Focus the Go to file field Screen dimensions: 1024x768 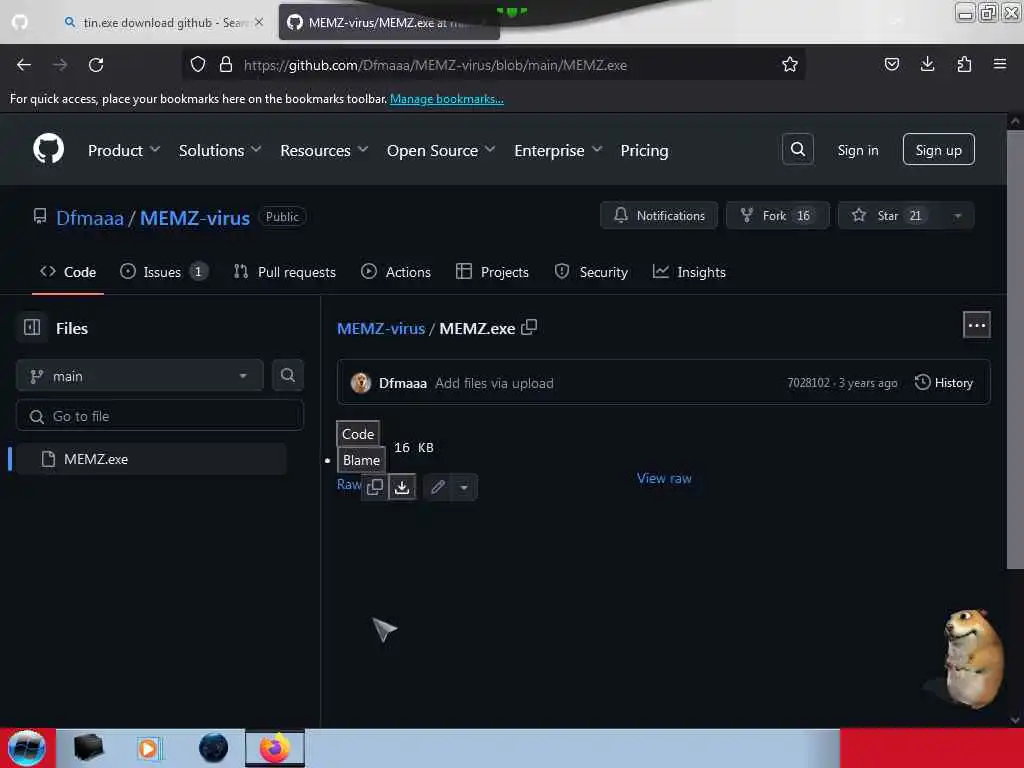160,416
